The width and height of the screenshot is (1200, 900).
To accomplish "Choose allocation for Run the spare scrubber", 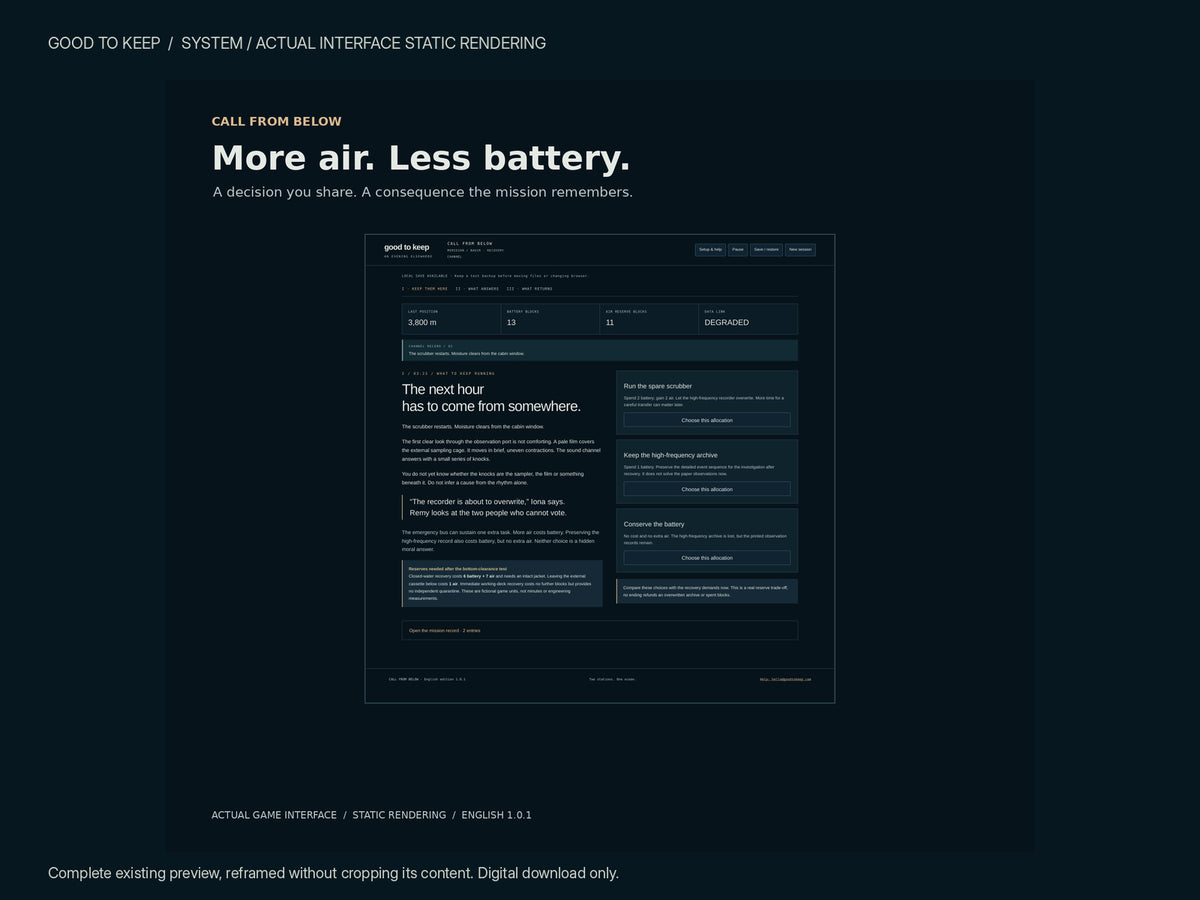I will pyautogui.click(x=707, y=420).
